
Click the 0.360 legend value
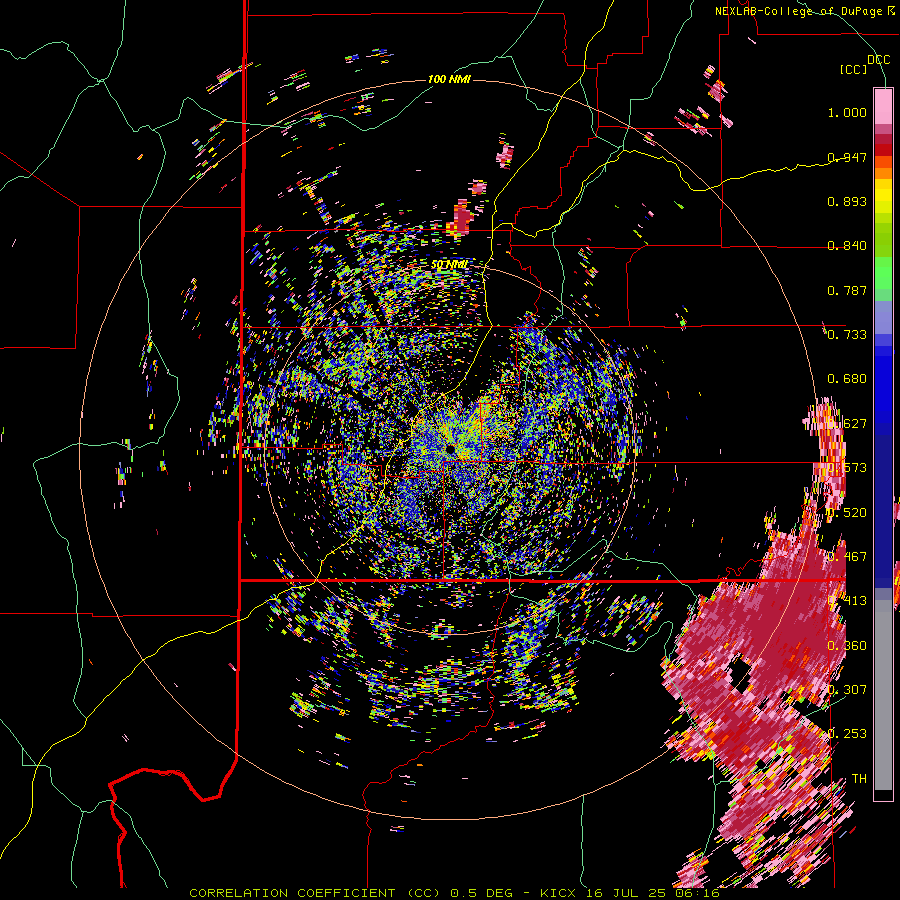click(847, 646)
